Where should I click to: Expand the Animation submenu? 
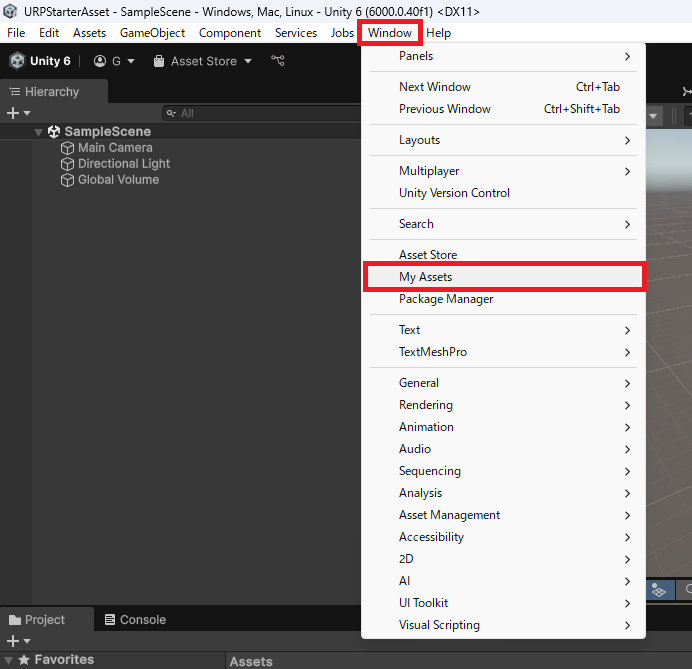(x=503, y=427)
